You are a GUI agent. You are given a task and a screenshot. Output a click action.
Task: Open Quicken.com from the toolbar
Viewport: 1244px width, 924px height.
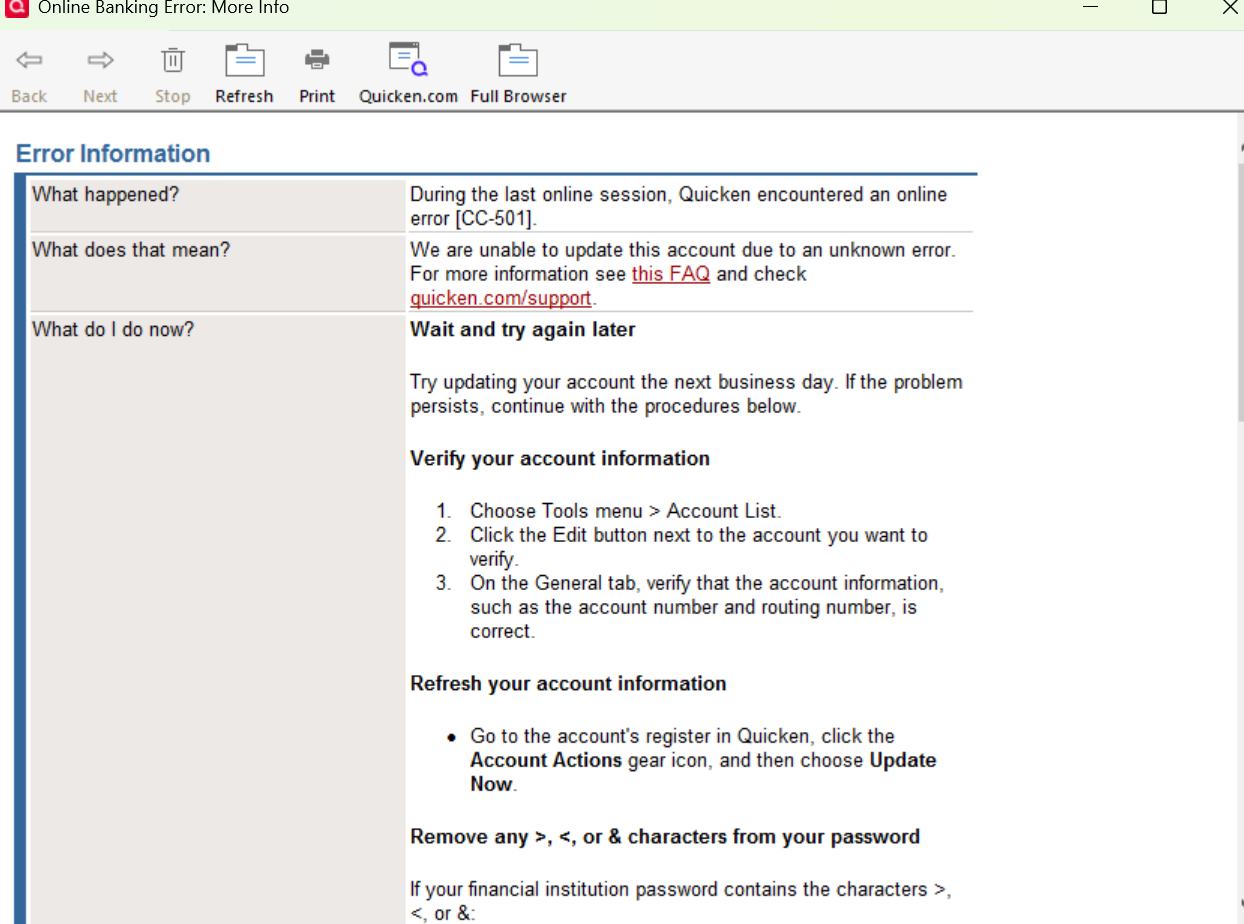point(408,73)
